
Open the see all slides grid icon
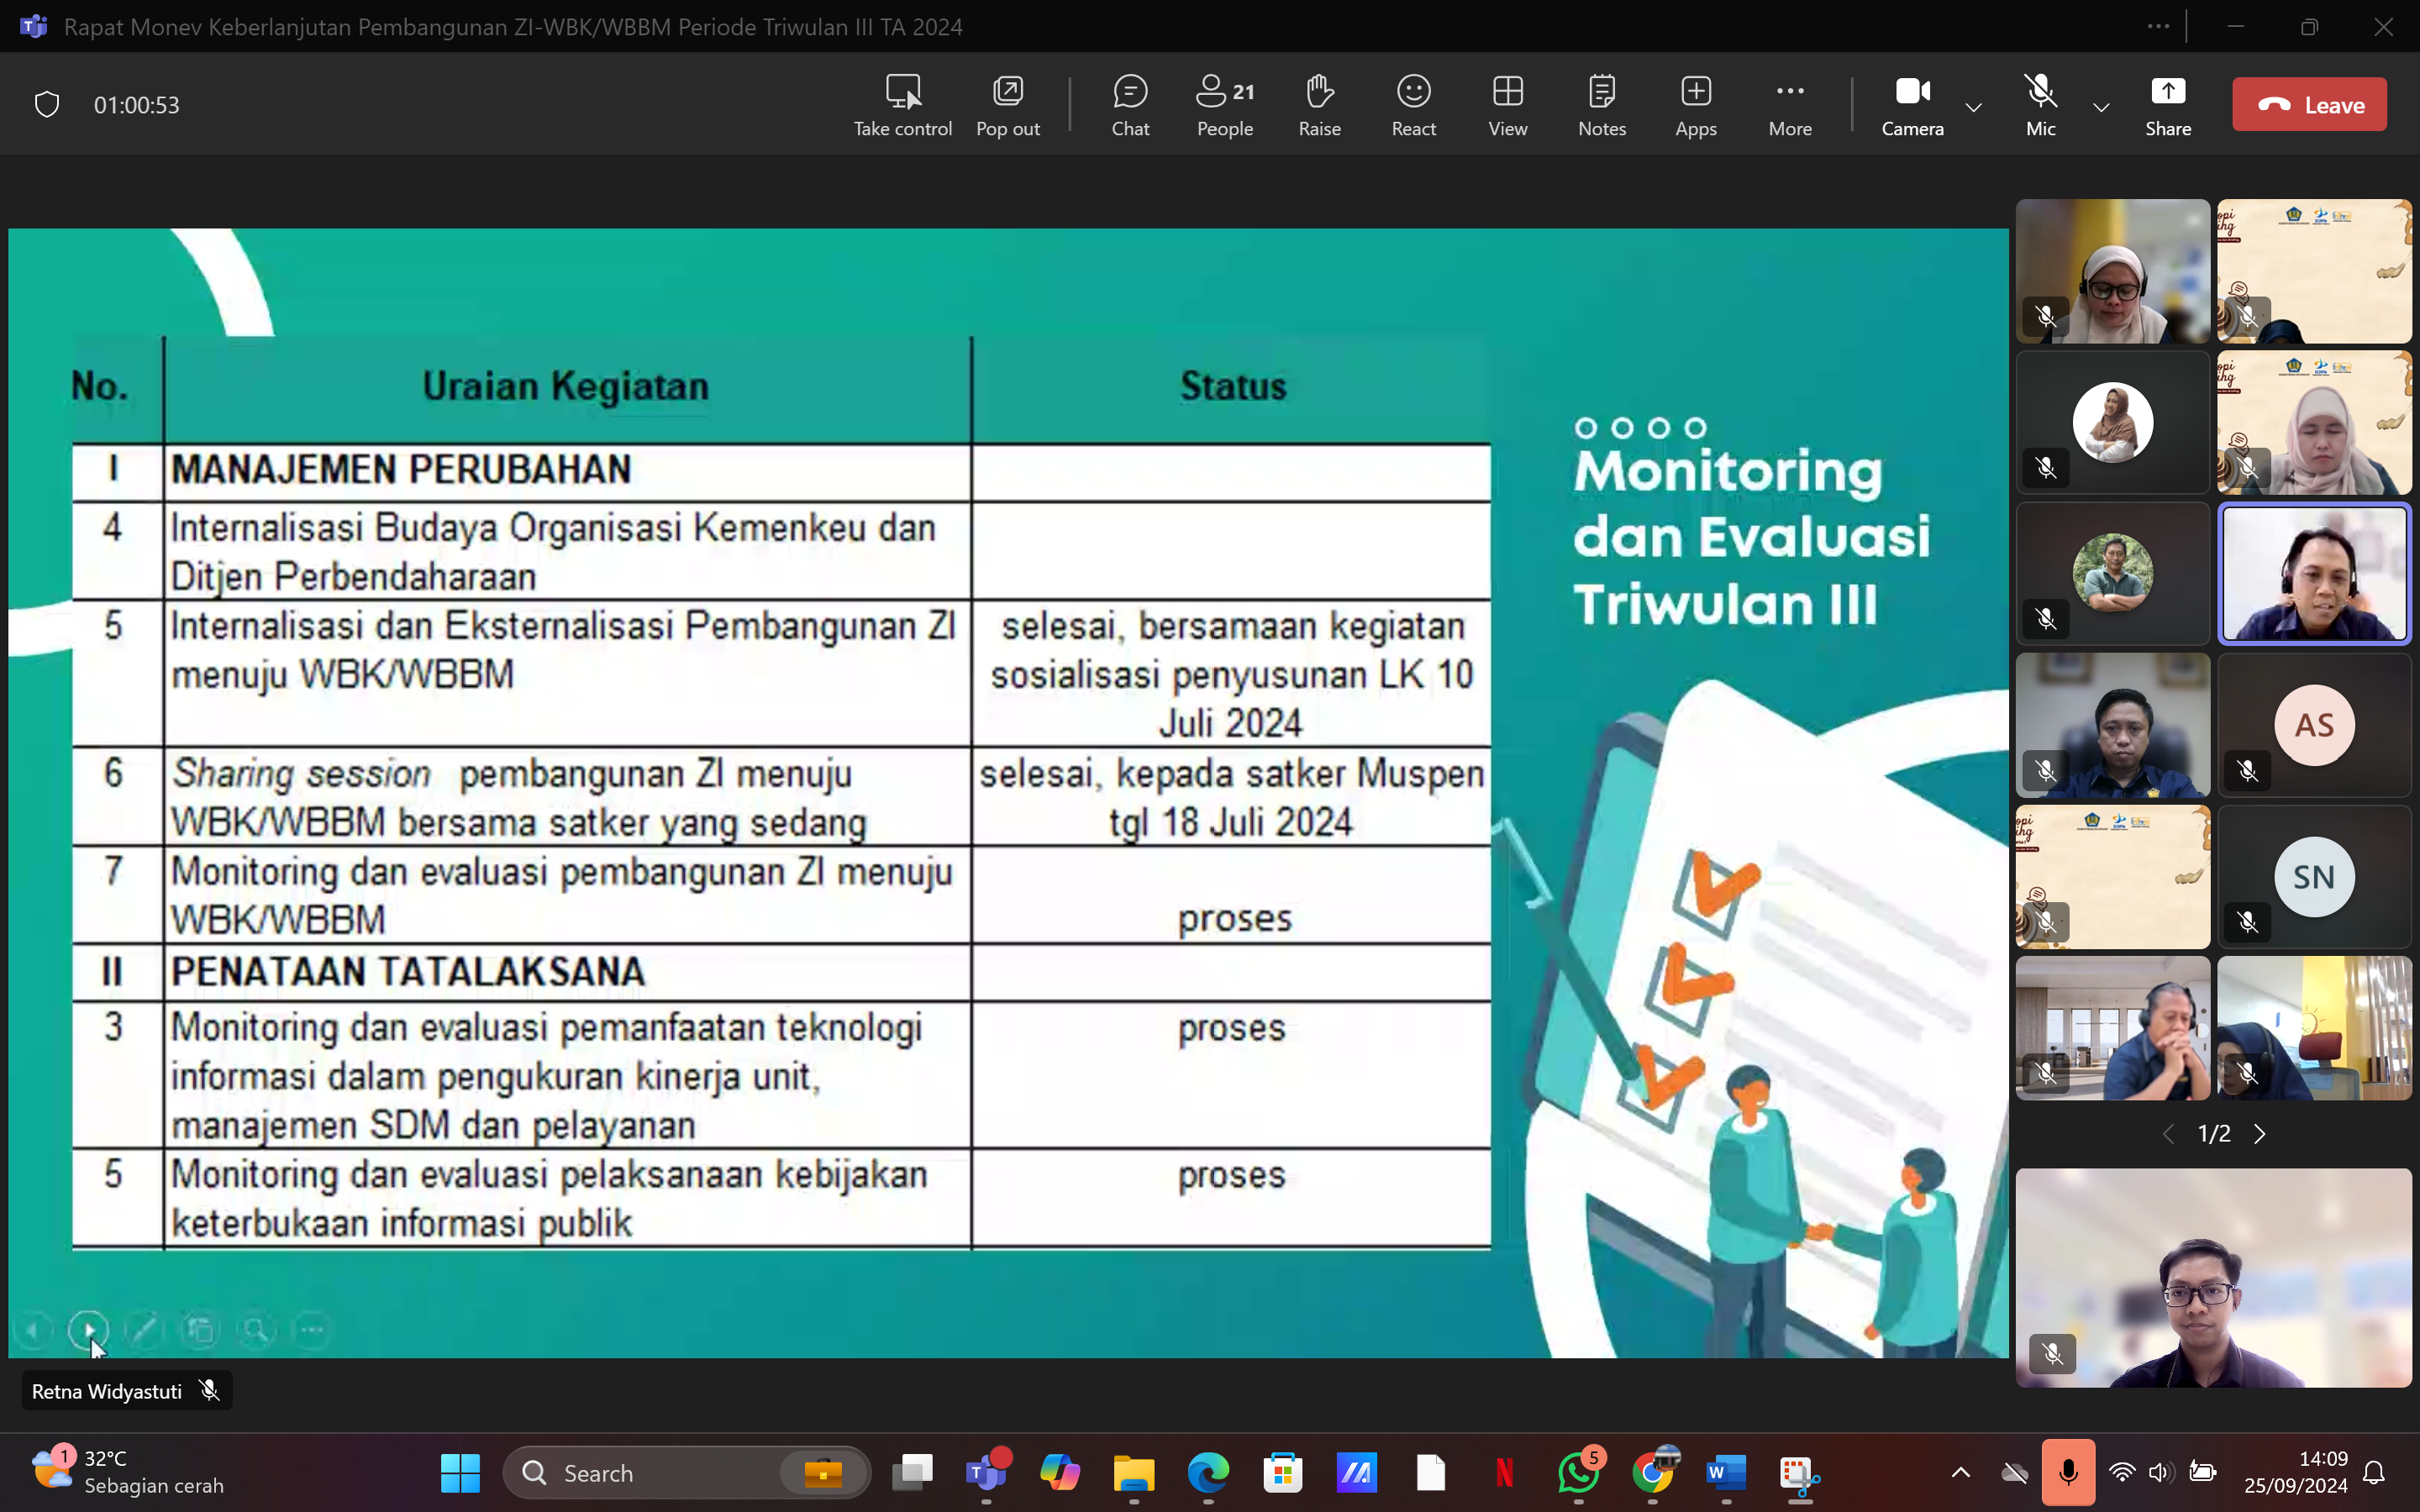200,1330
